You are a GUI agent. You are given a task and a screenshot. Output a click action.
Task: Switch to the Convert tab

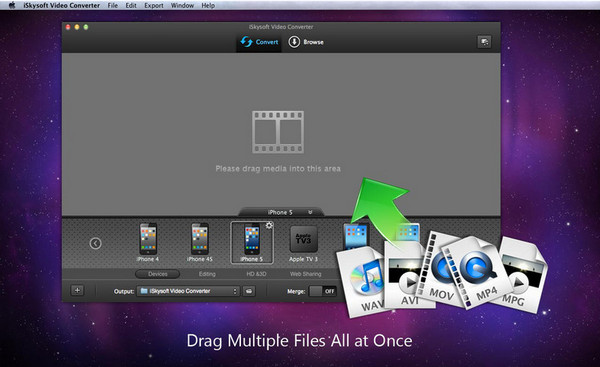pyautogui.click(x=259, y=42)
